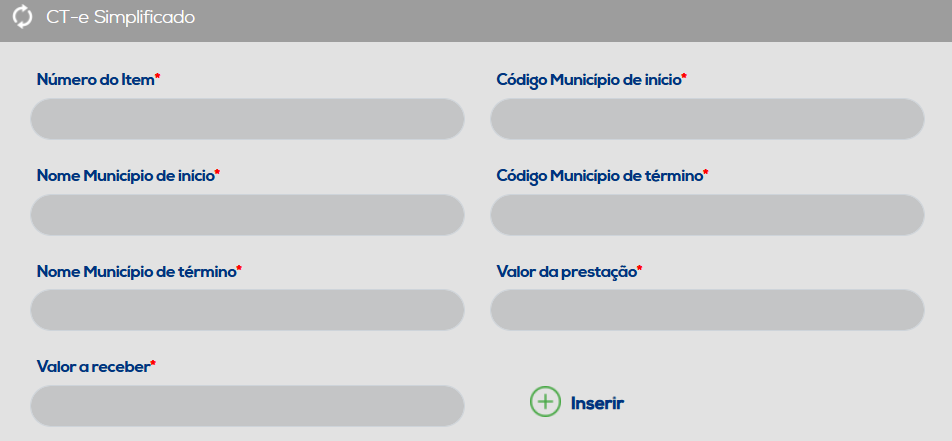Select the CT-e Simplificado header title
Viewport: 952px width, 441px height.
[121, 18]
